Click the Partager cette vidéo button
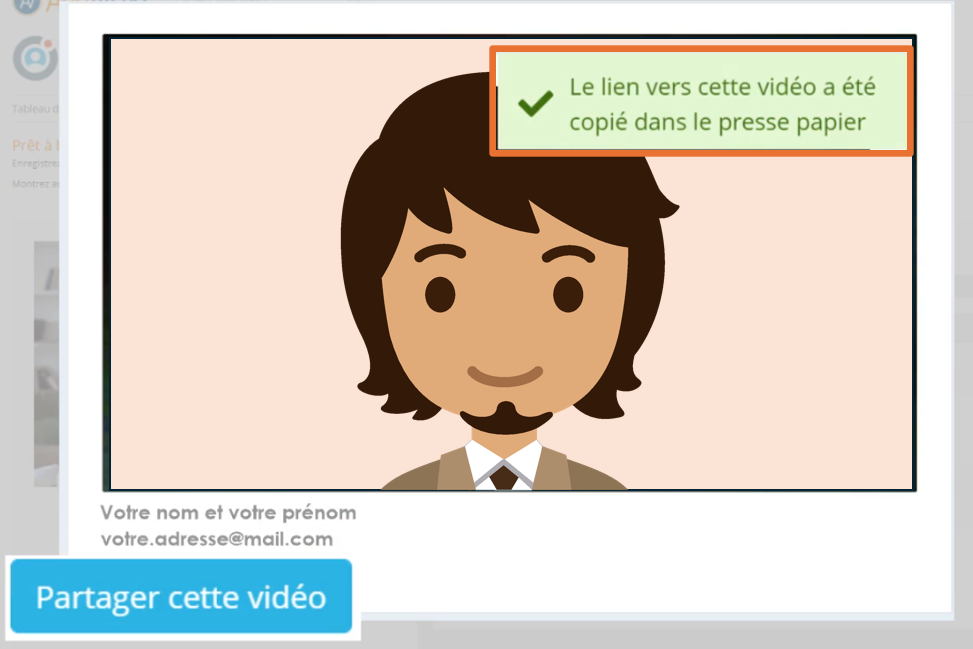Screen dimensions: 973x649 [181, 596]
